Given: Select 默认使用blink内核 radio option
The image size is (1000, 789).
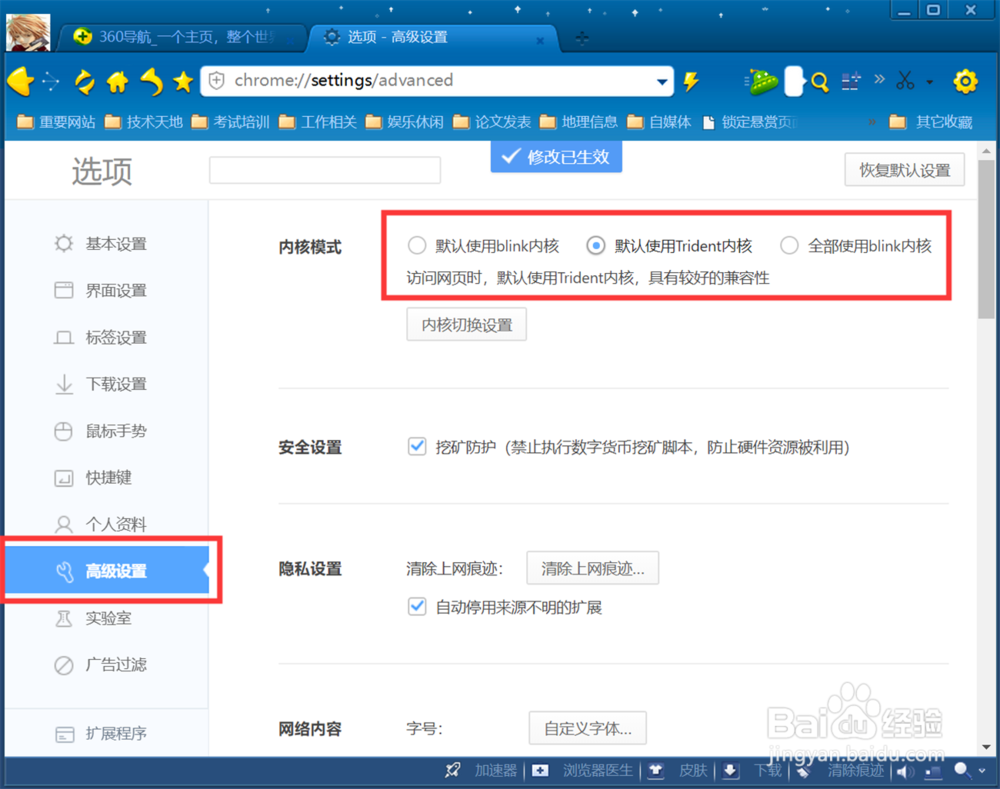Looking at the screenshot, I should point(417,246).
